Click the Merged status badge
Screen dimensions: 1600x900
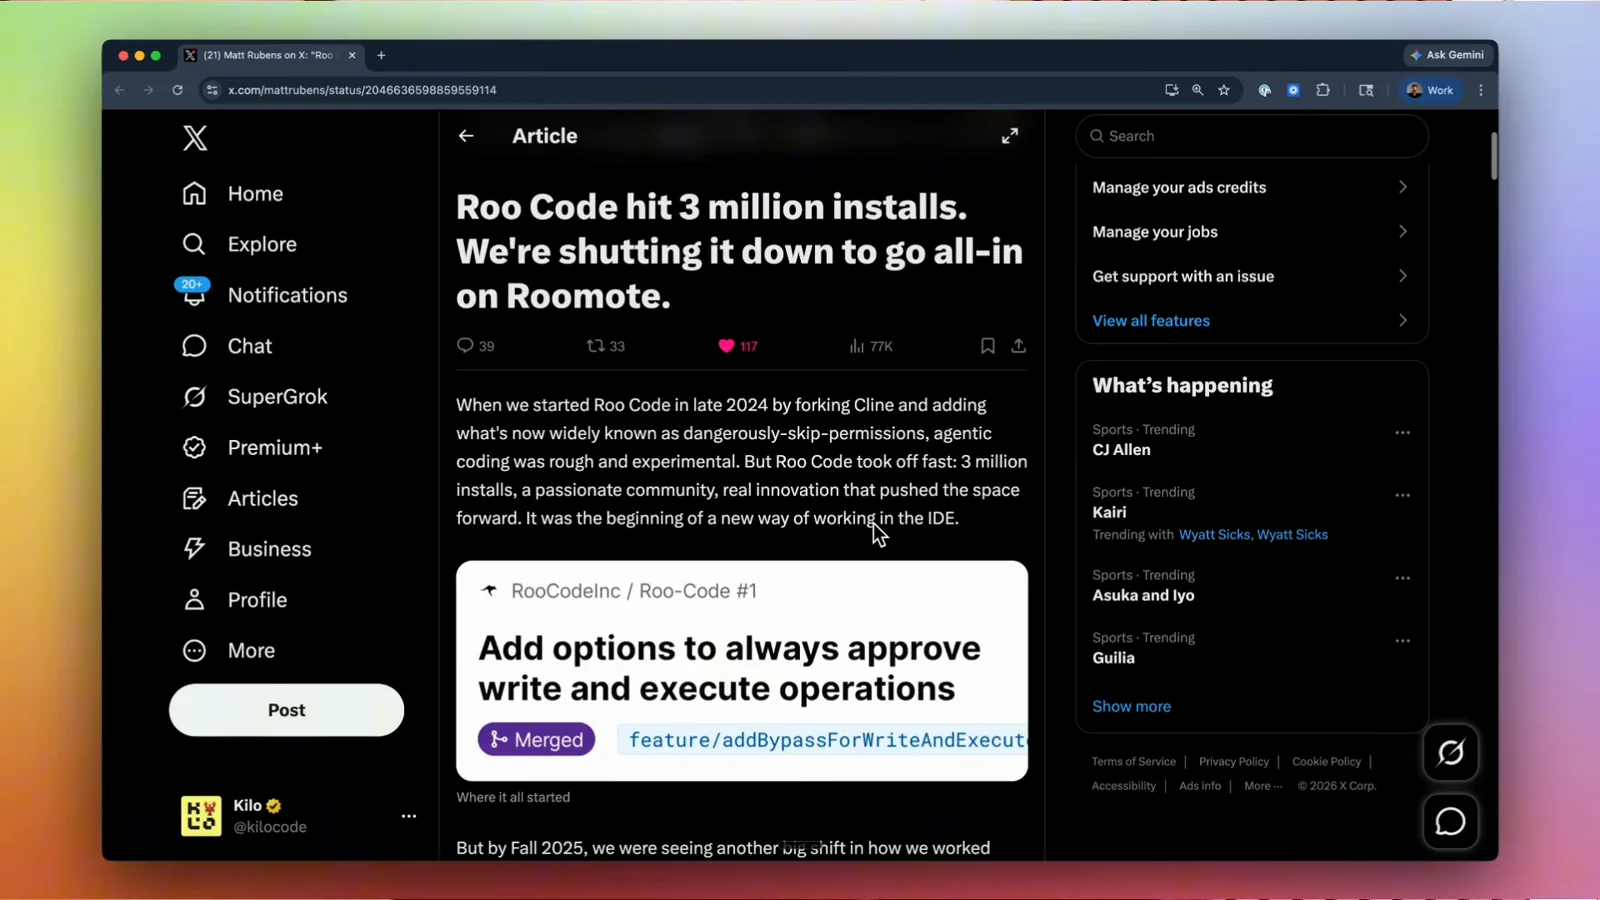[x=537, y=740]
